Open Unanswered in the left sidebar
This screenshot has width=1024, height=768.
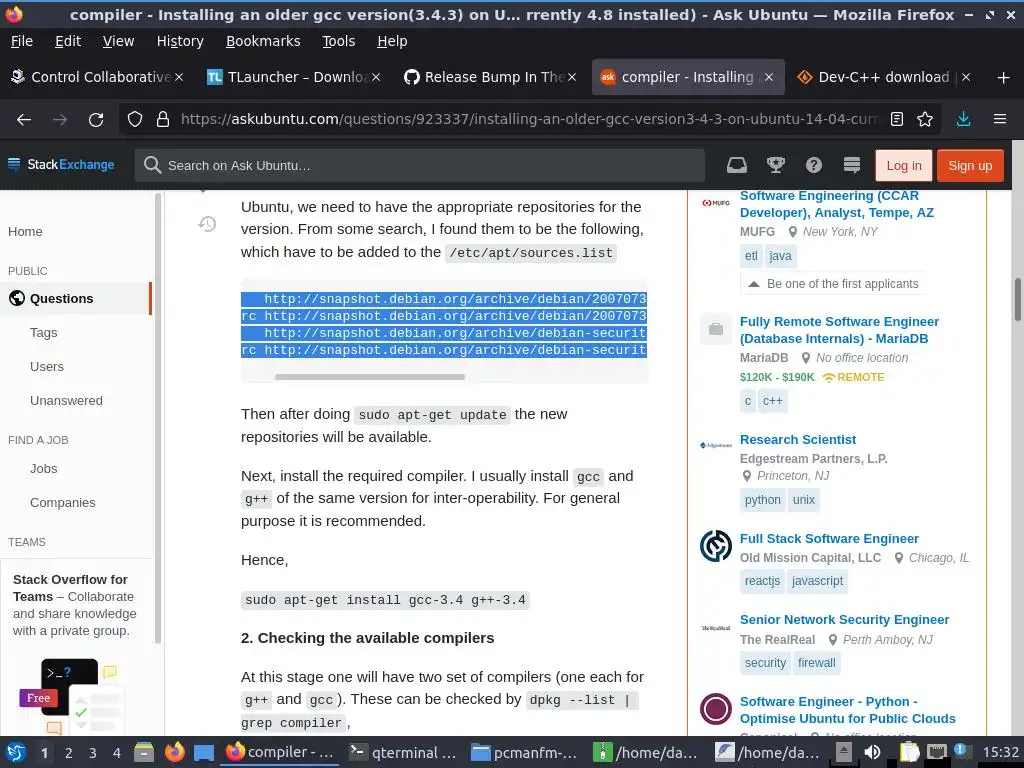66,400
